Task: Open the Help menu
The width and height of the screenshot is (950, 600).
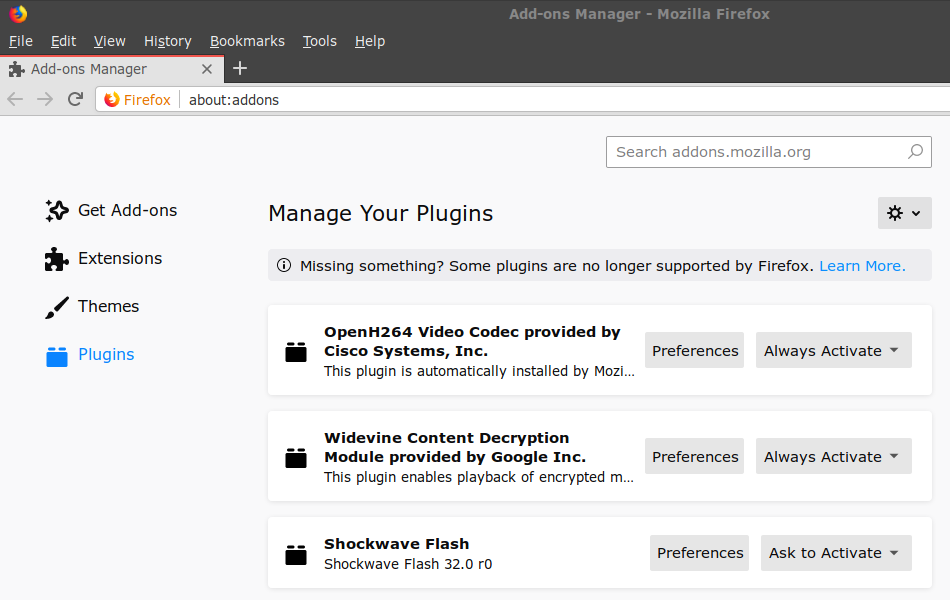Action: pos(370,41)
